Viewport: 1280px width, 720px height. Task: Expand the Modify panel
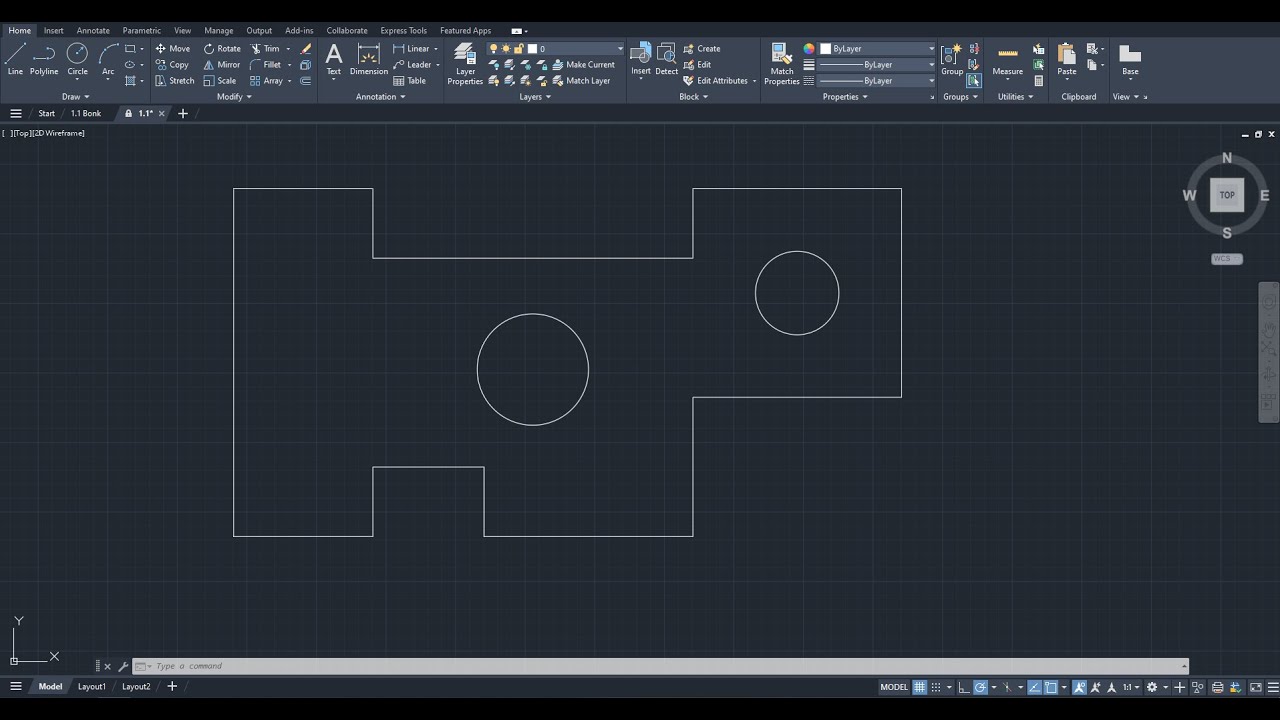click(234, 97)
